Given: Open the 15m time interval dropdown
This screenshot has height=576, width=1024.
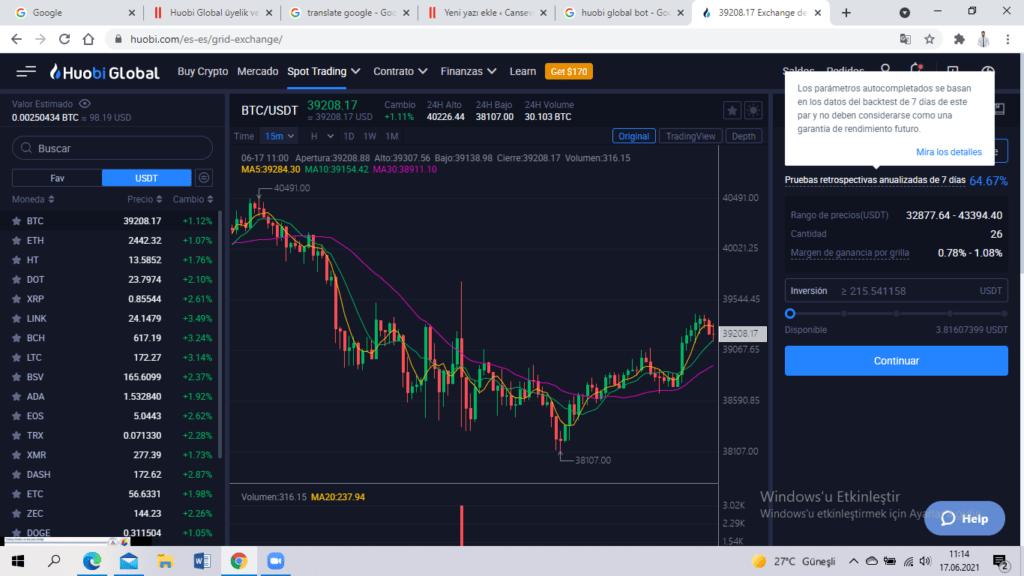Looking at the screenshot, I should pos(279,136).
